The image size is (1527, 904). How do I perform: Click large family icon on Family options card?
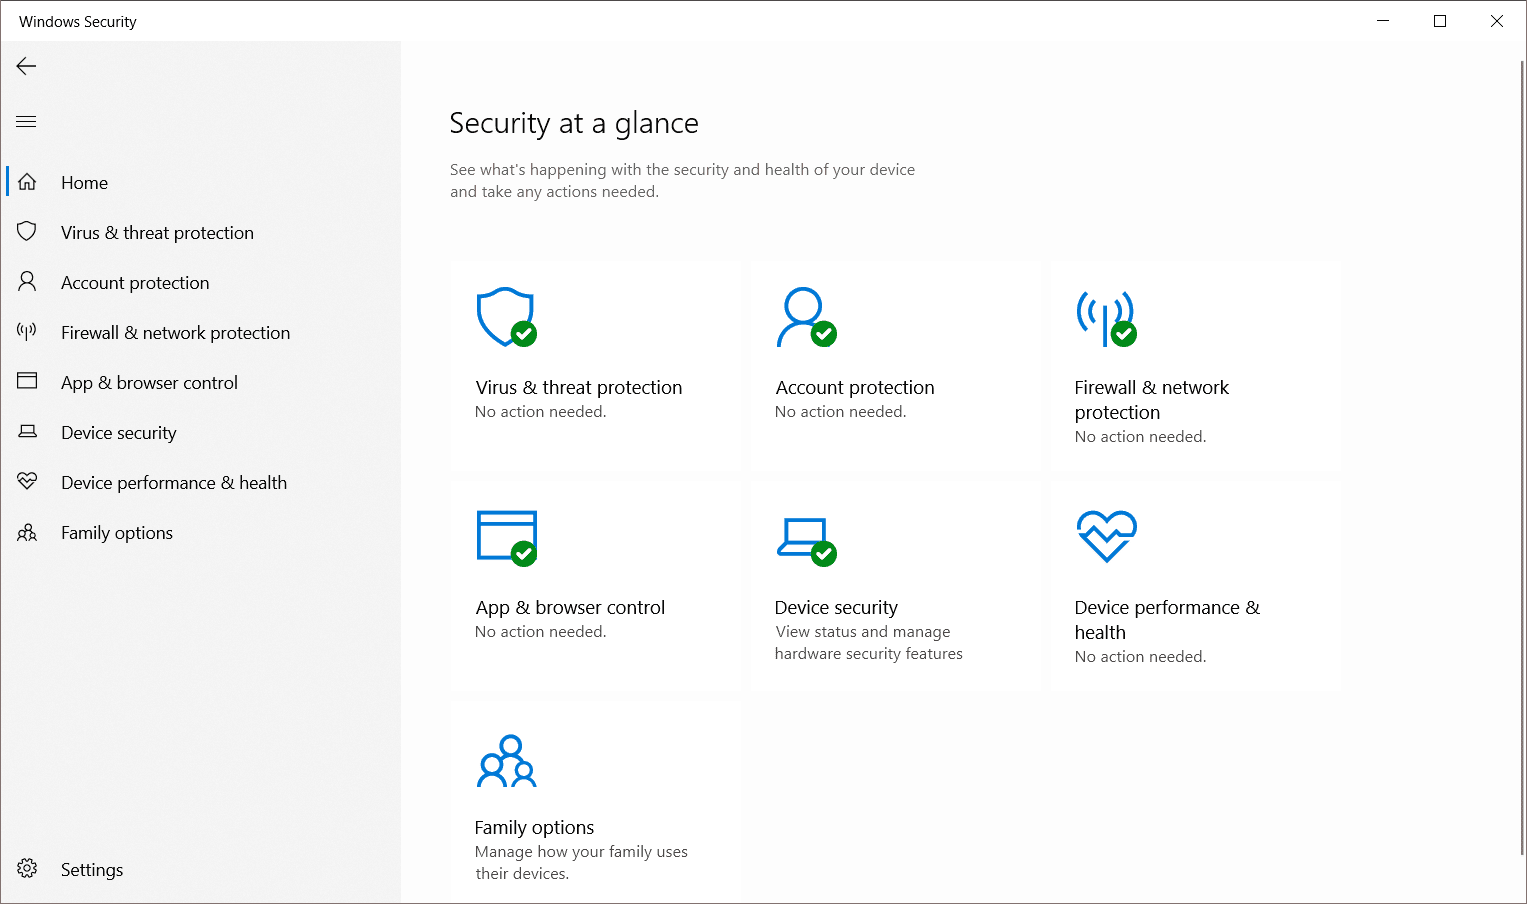506,761
